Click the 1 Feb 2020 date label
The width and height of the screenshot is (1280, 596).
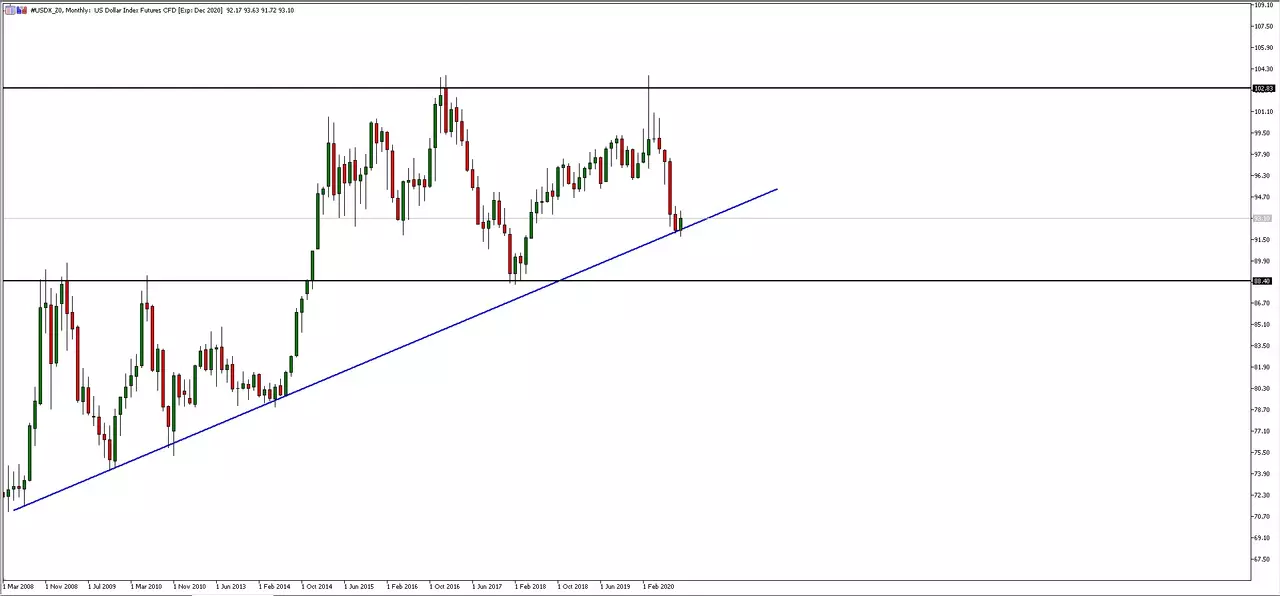coord(658,587)
